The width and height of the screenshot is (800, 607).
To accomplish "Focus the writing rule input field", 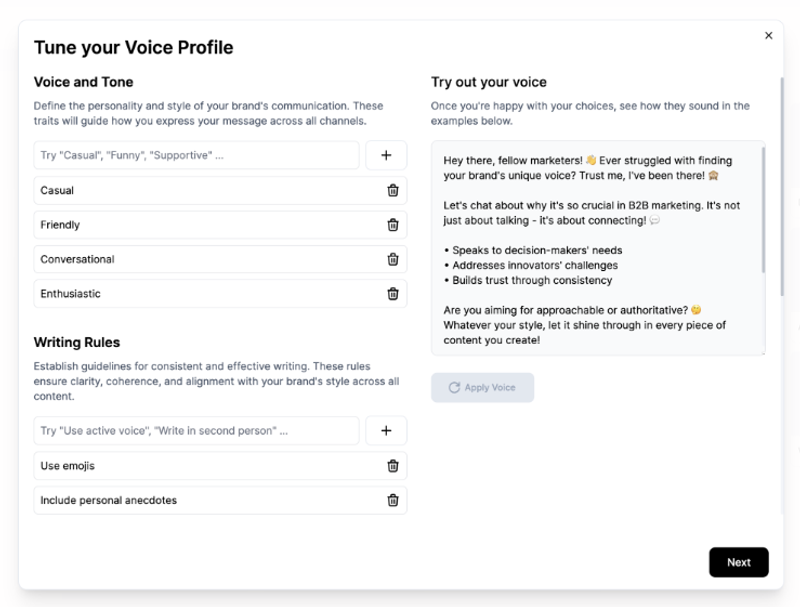I will 196,431.
